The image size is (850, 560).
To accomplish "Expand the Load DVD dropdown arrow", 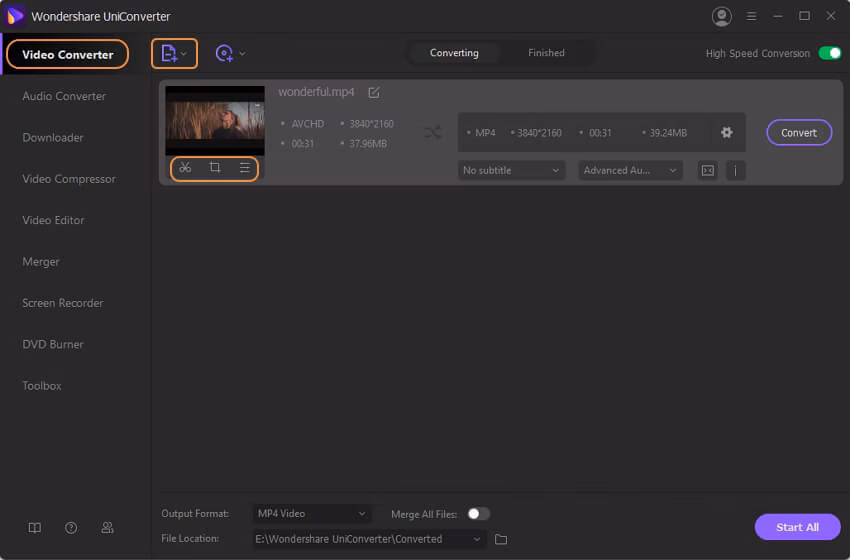I will pos(242,54).
